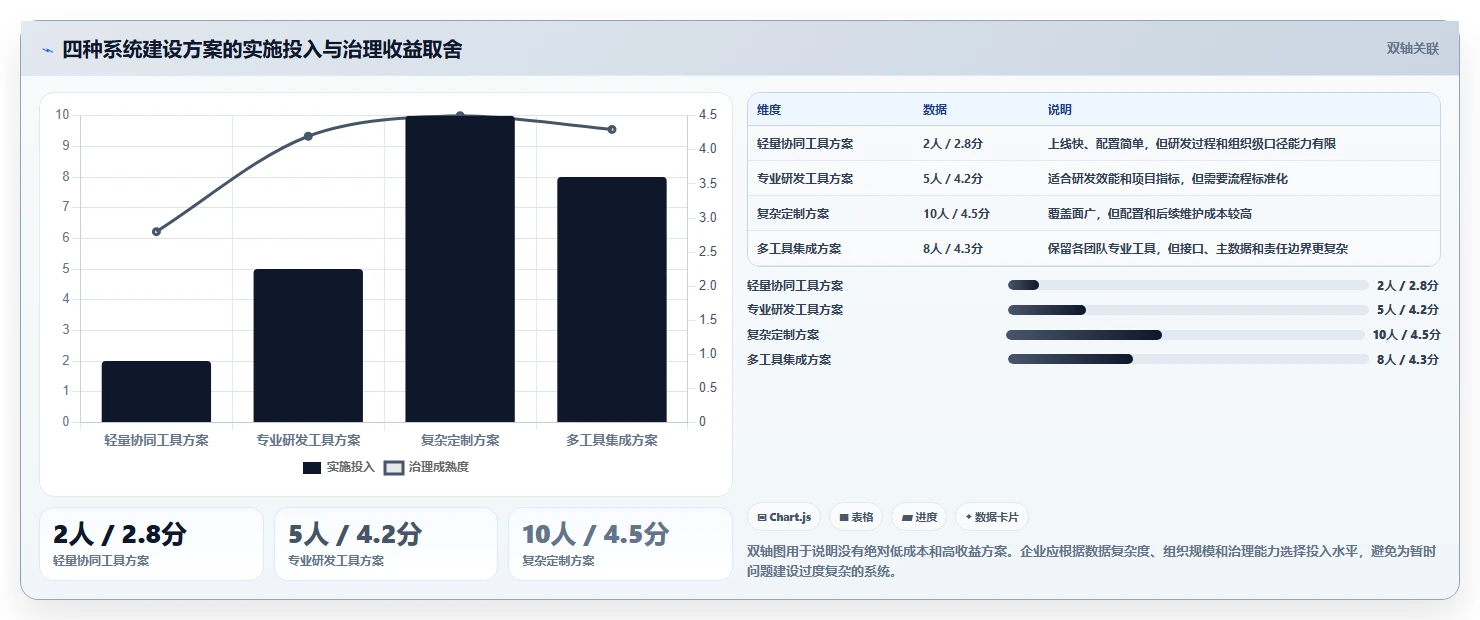This screenshot has height=620, width=1480.
Task: Click the 进度 tag chip
Action: (919, 517)
